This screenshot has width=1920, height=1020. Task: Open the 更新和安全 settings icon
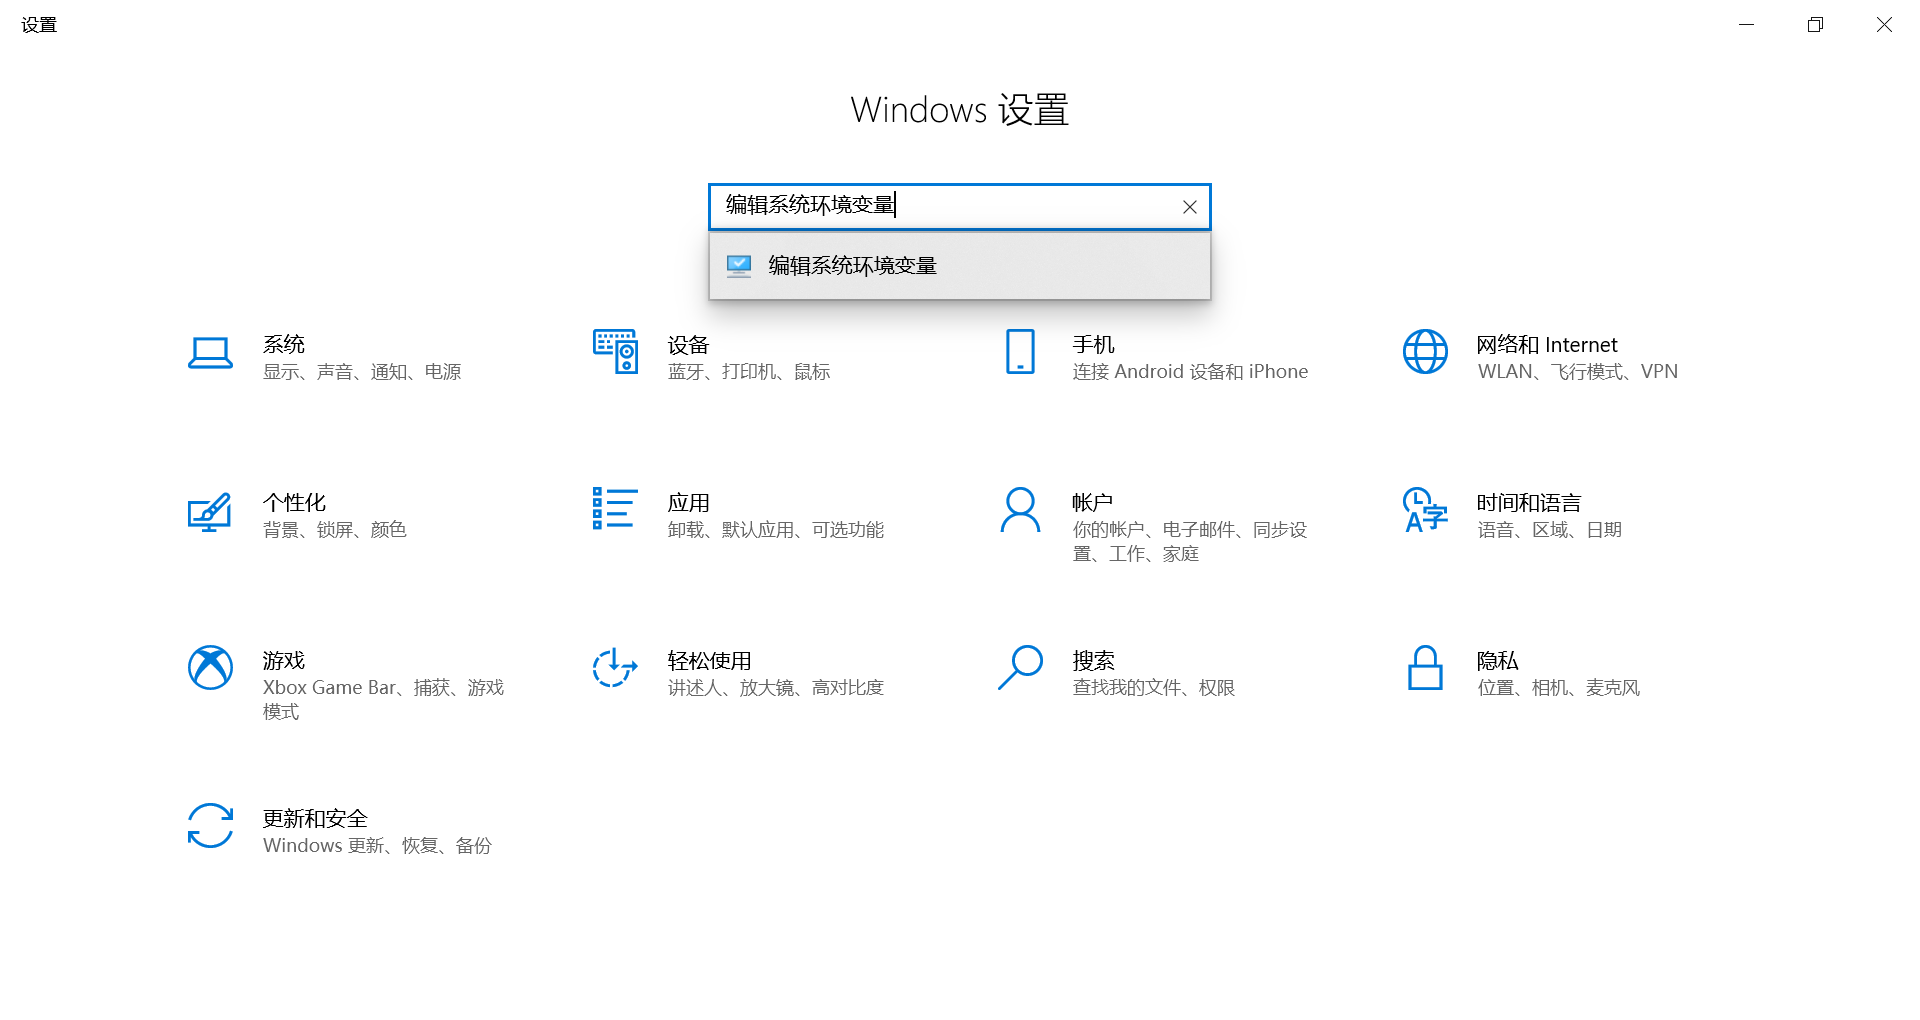pyautogui.click(x=210, y=827)
